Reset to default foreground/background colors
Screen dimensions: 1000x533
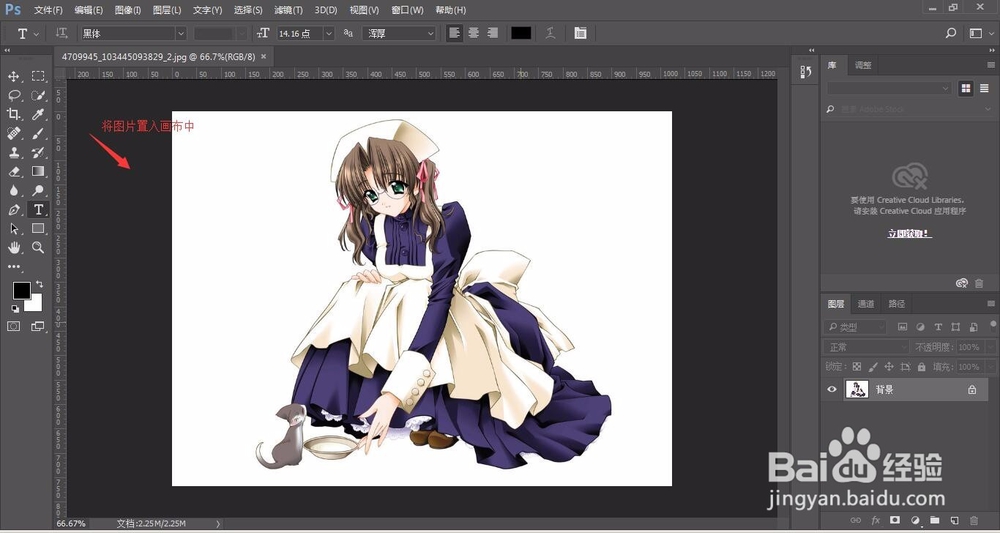[15, 309]
